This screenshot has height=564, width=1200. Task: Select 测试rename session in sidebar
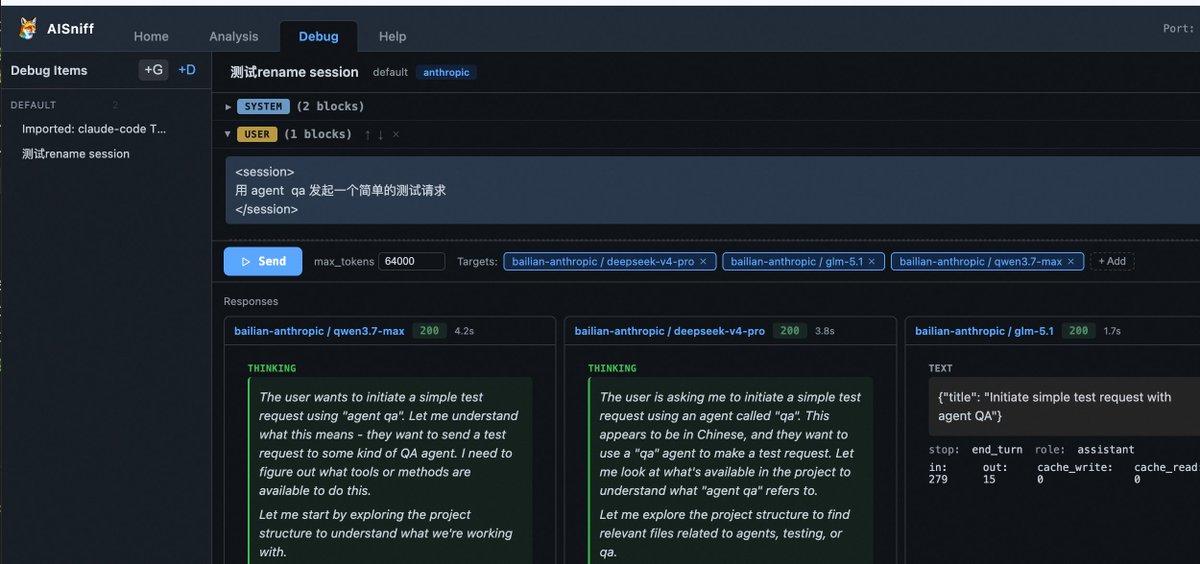pyautogui.click(x=76, y=154)
